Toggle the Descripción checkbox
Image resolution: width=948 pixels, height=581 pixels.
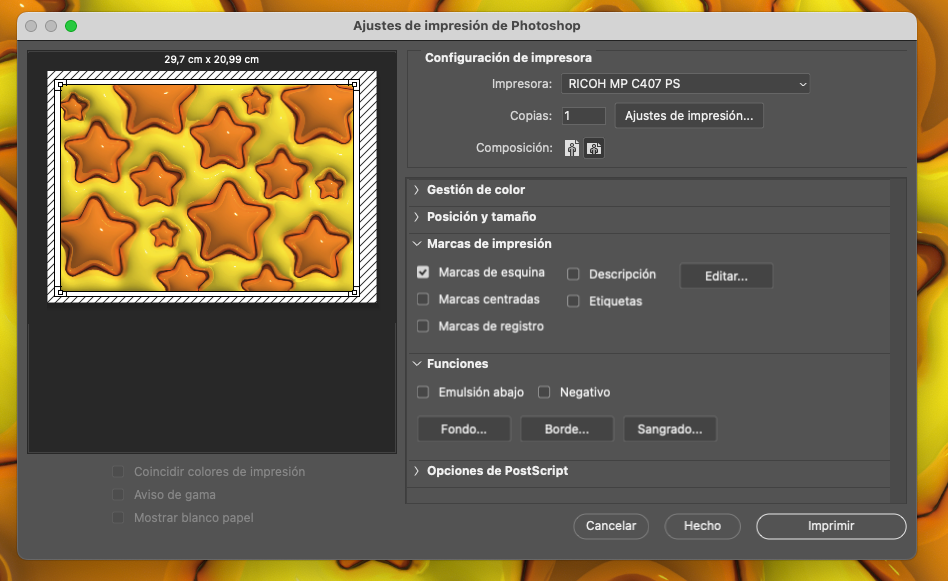574,274
